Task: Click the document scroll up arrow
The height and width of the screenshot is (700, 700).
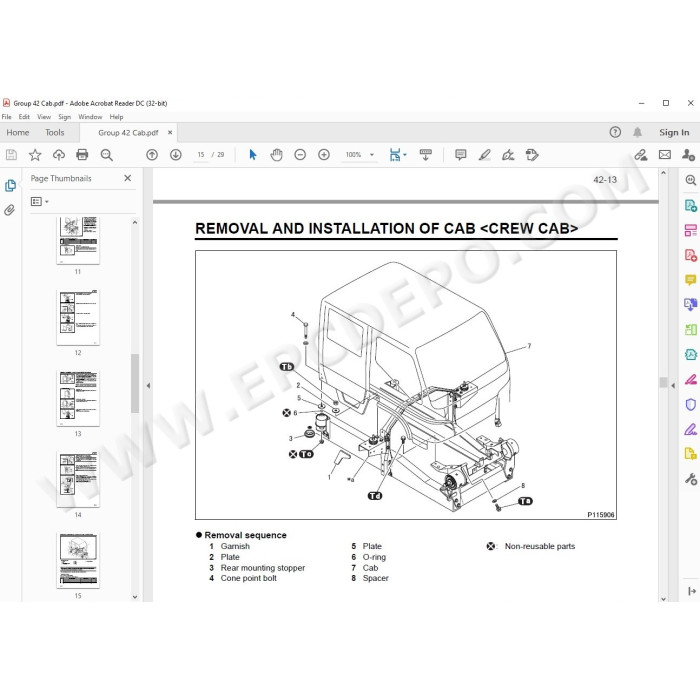Action: click(x=663, y=173)
